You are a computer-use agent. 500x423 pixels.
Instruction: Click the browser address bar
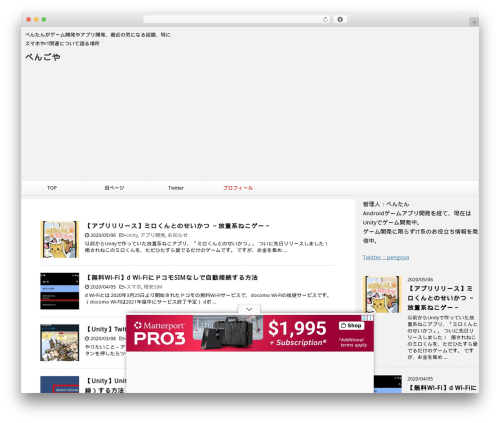coord(237,20)
